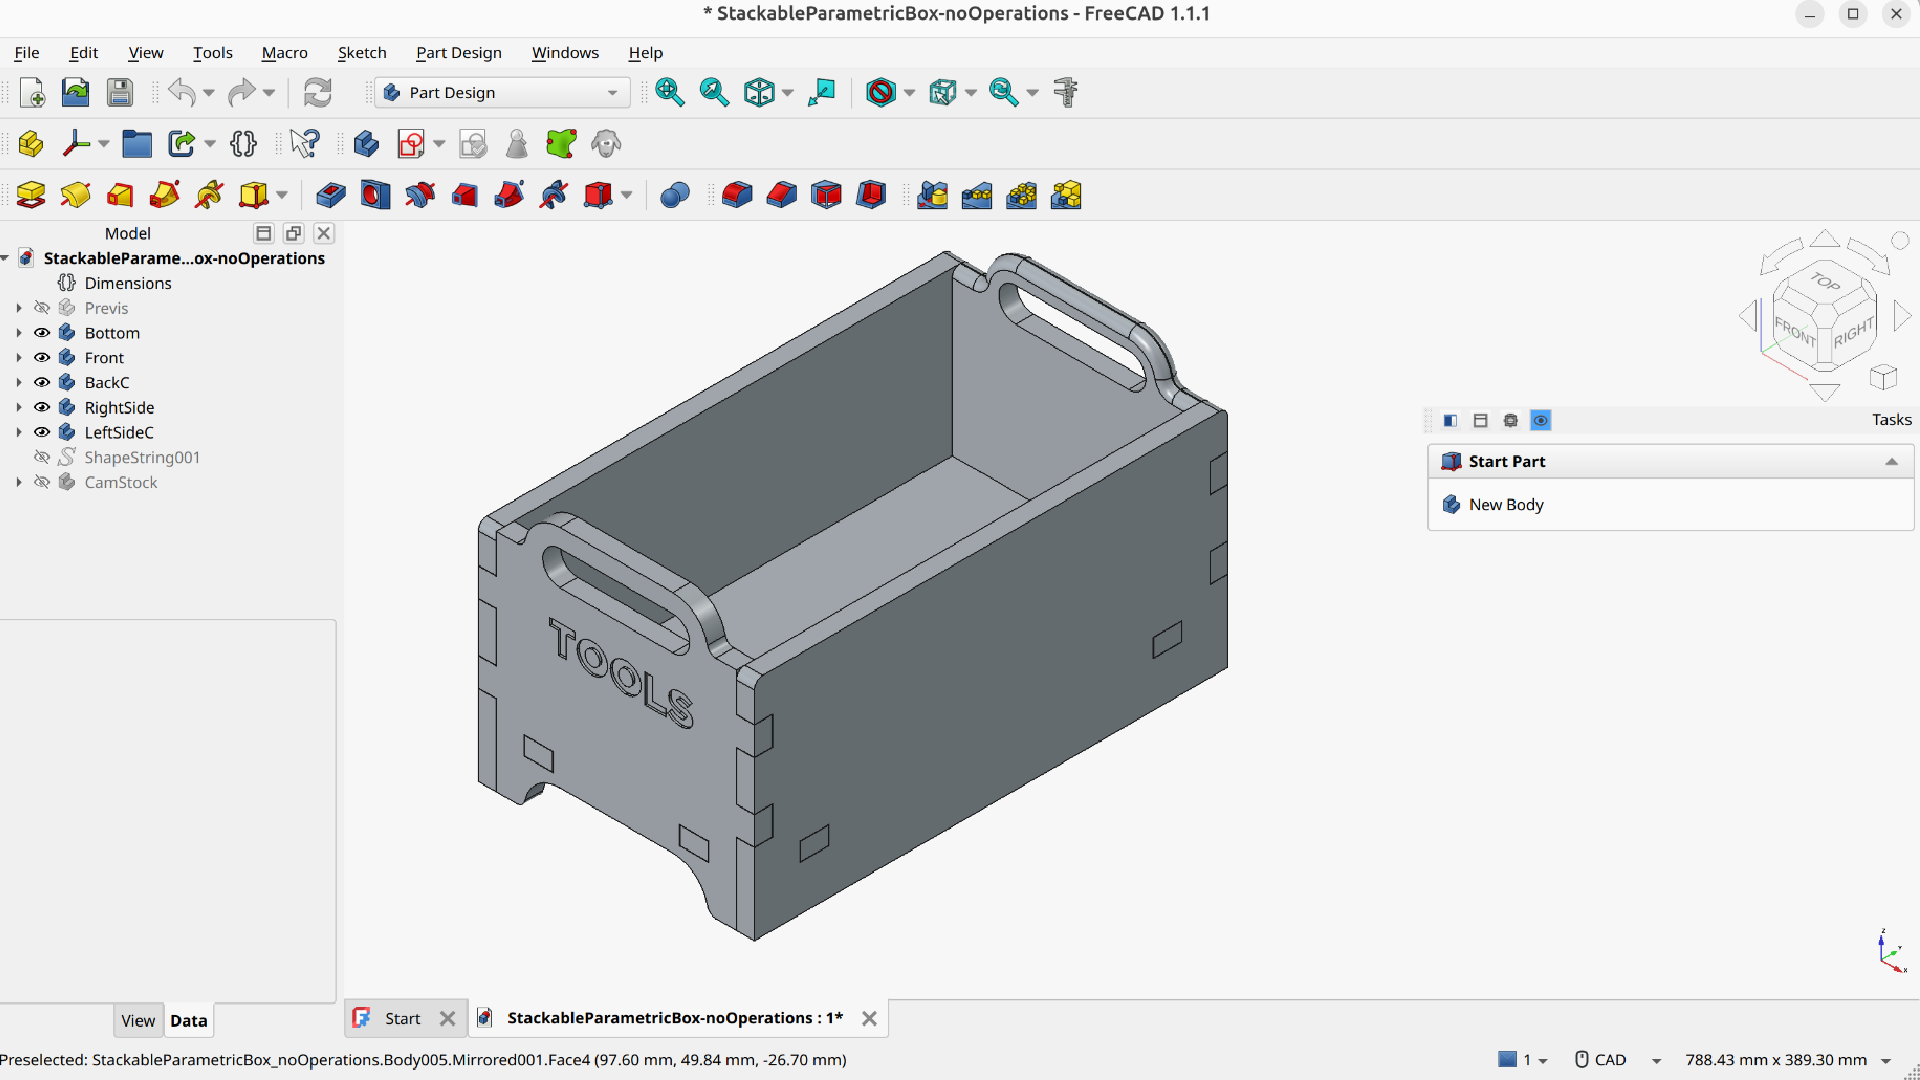Select the Additive Loft tool
The width and height of the screenshot is (1920, 1080).
tap(120, 195)
